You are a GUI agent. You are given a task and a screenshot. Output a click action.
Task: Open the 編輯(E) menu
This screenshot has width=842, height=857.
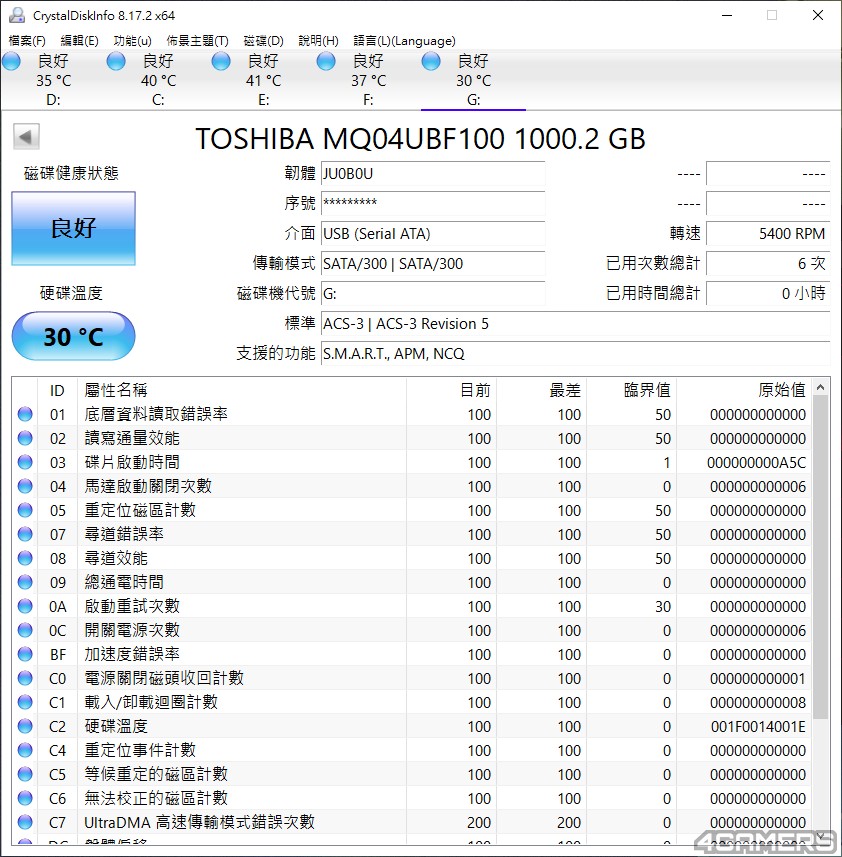tap(79, 41)
